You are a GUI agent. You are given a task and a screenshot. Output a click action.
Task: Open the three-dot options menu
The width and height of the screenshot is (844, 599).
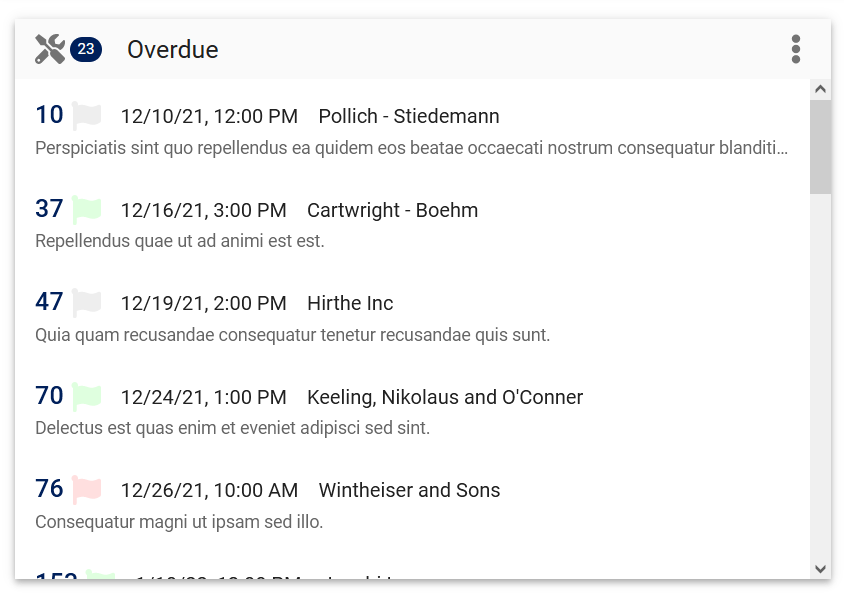point(796,49)
